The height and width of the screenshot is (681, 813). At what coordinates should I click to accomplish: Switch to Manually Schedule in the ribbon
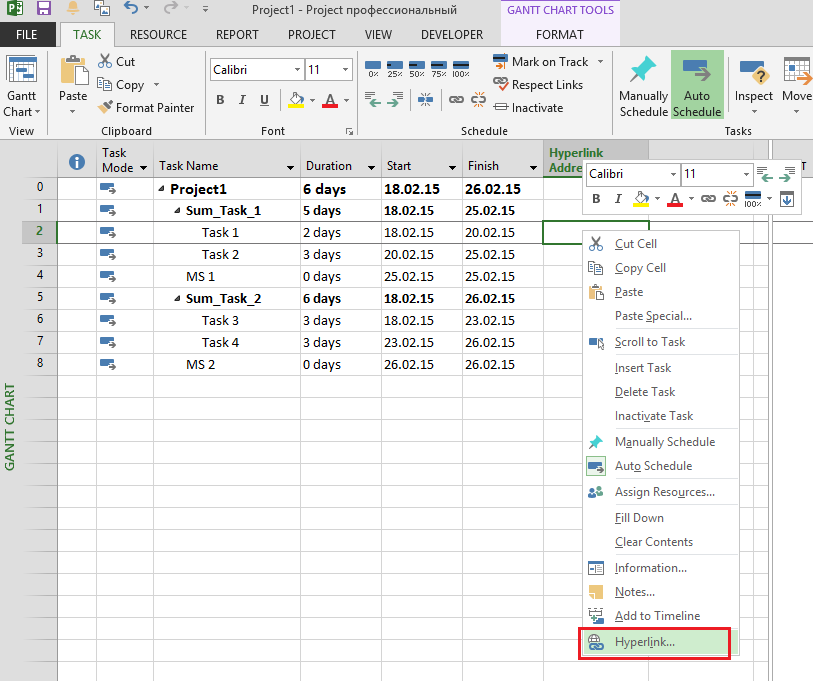(643, 87)
